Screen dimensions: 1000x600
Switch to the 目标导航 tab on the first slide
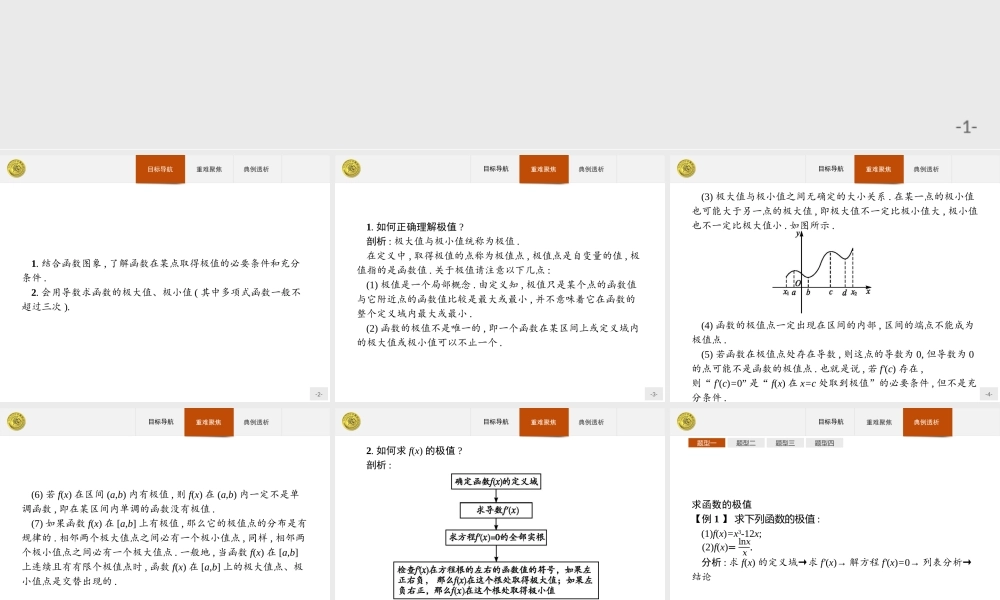click(160, 169)
